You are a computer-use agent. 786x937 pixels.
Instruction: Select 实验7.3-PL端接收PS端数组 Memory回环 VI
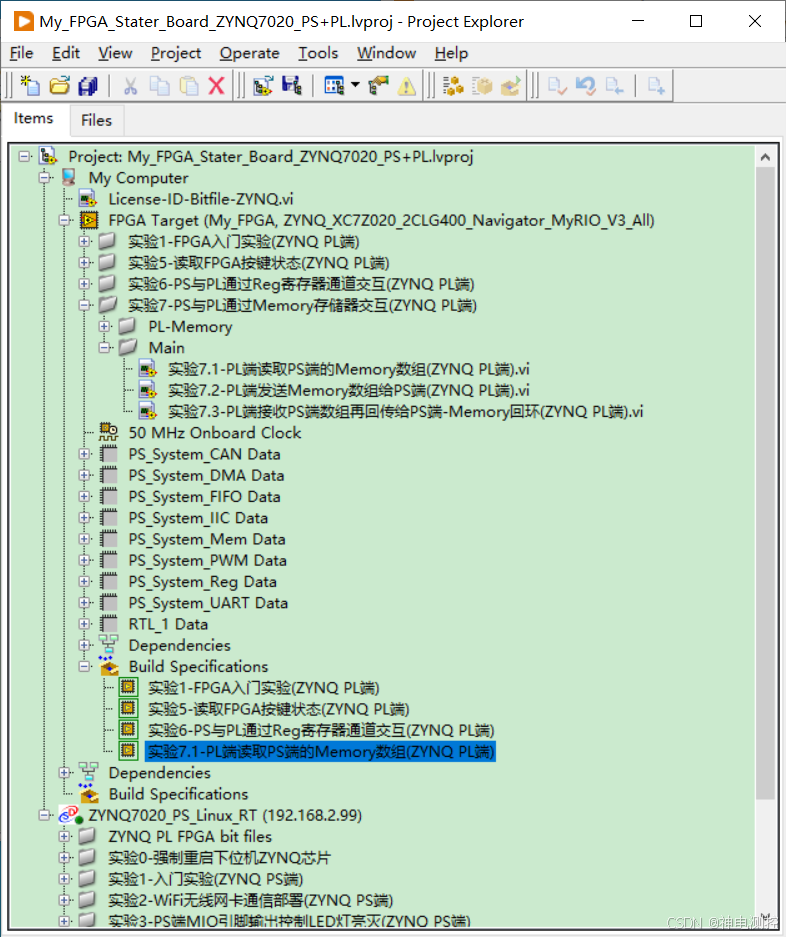click(x=405, y=411)
